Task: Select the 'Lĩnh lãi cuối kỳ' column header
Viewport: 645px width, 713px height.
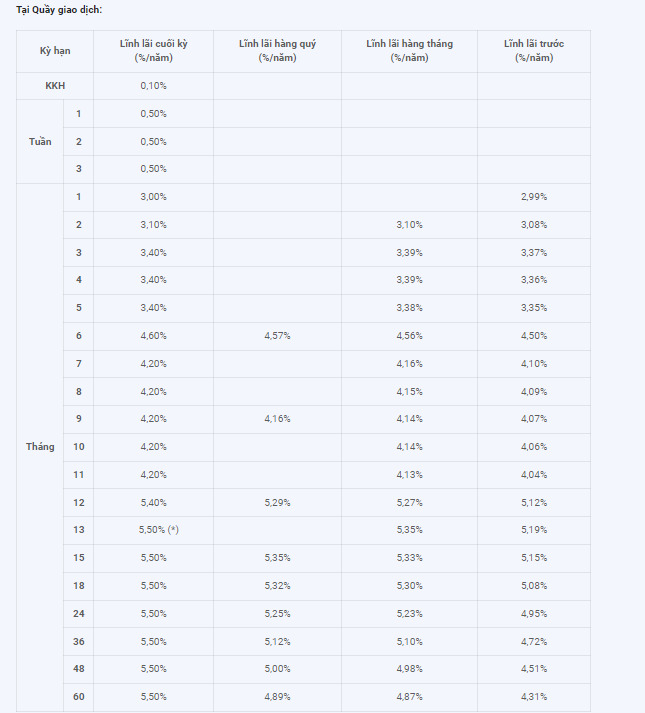Action: (x=153, y=50)
